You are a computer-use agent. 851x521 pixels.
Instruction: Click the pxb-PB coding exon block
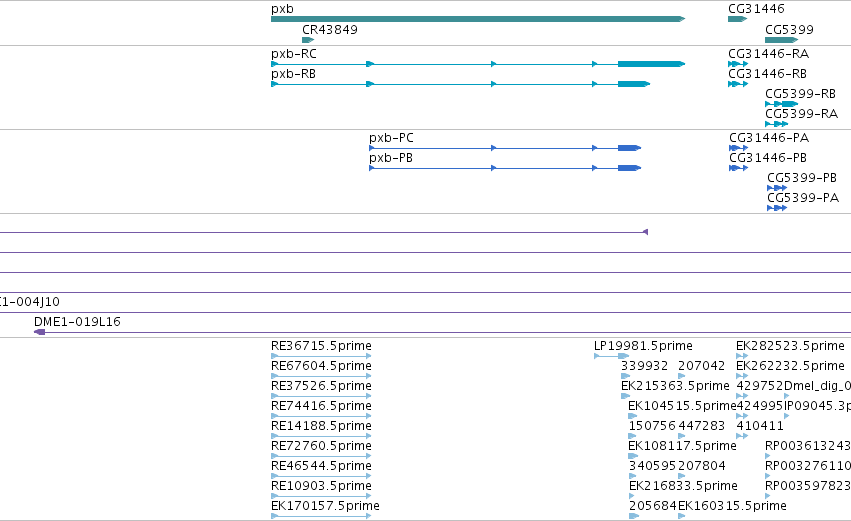pos(629,168)
